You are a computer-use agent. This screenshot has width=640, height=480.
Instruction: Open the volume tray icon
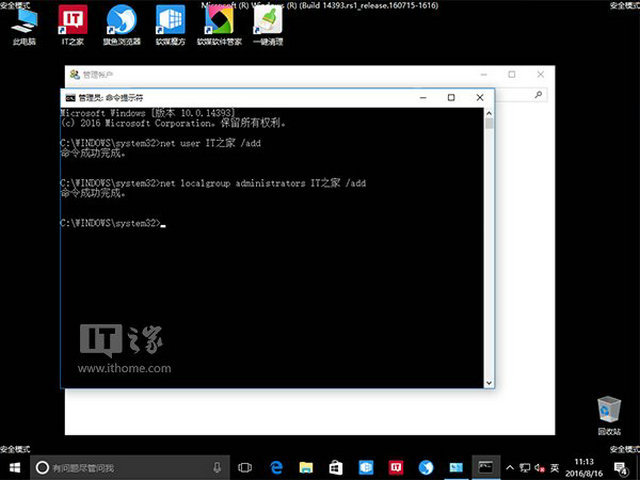coord(540,468)
